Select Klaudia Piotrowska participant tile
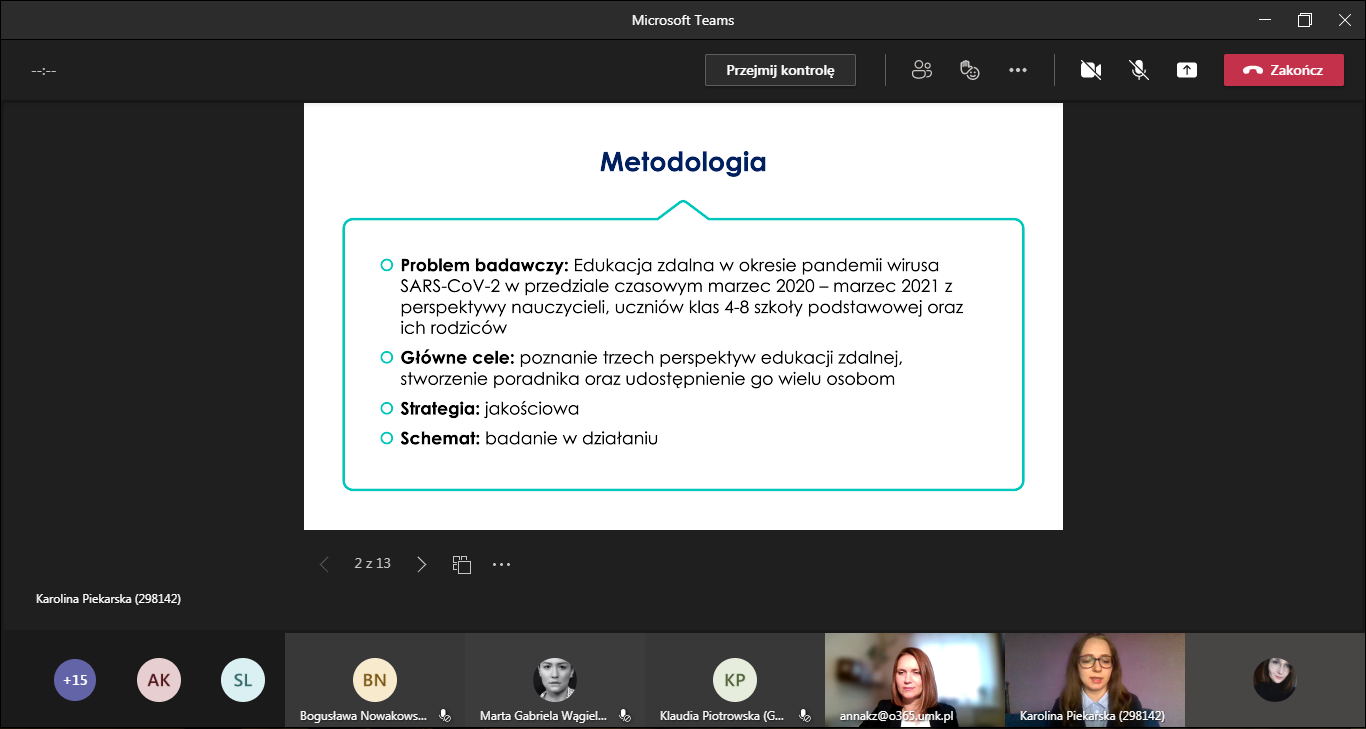The height and width of the screenshot is (729, 1366). pyautogui.click(x=735, y=680)
